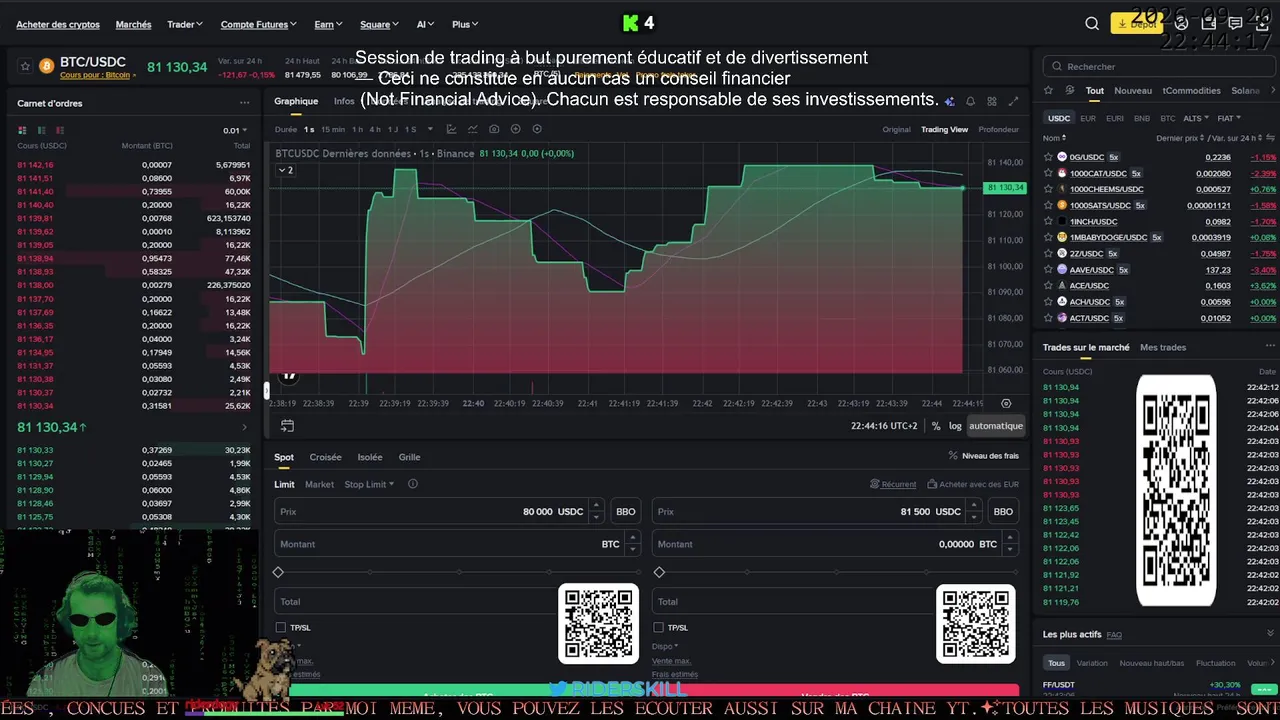The height and width of the screenshot is (720, 1280).
Task: Take a chart snapshot with camera icon
Action: (494, 129)
